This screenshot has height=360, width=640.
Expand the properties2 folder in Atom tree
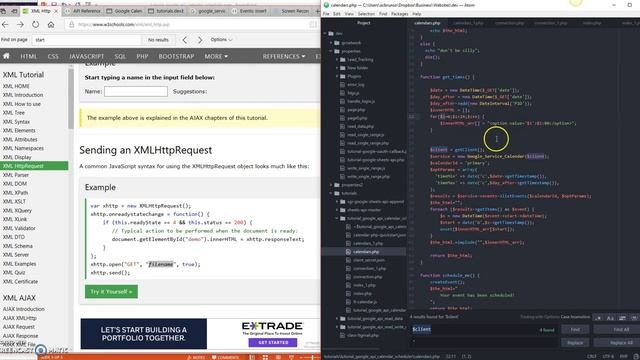point(331,185)
